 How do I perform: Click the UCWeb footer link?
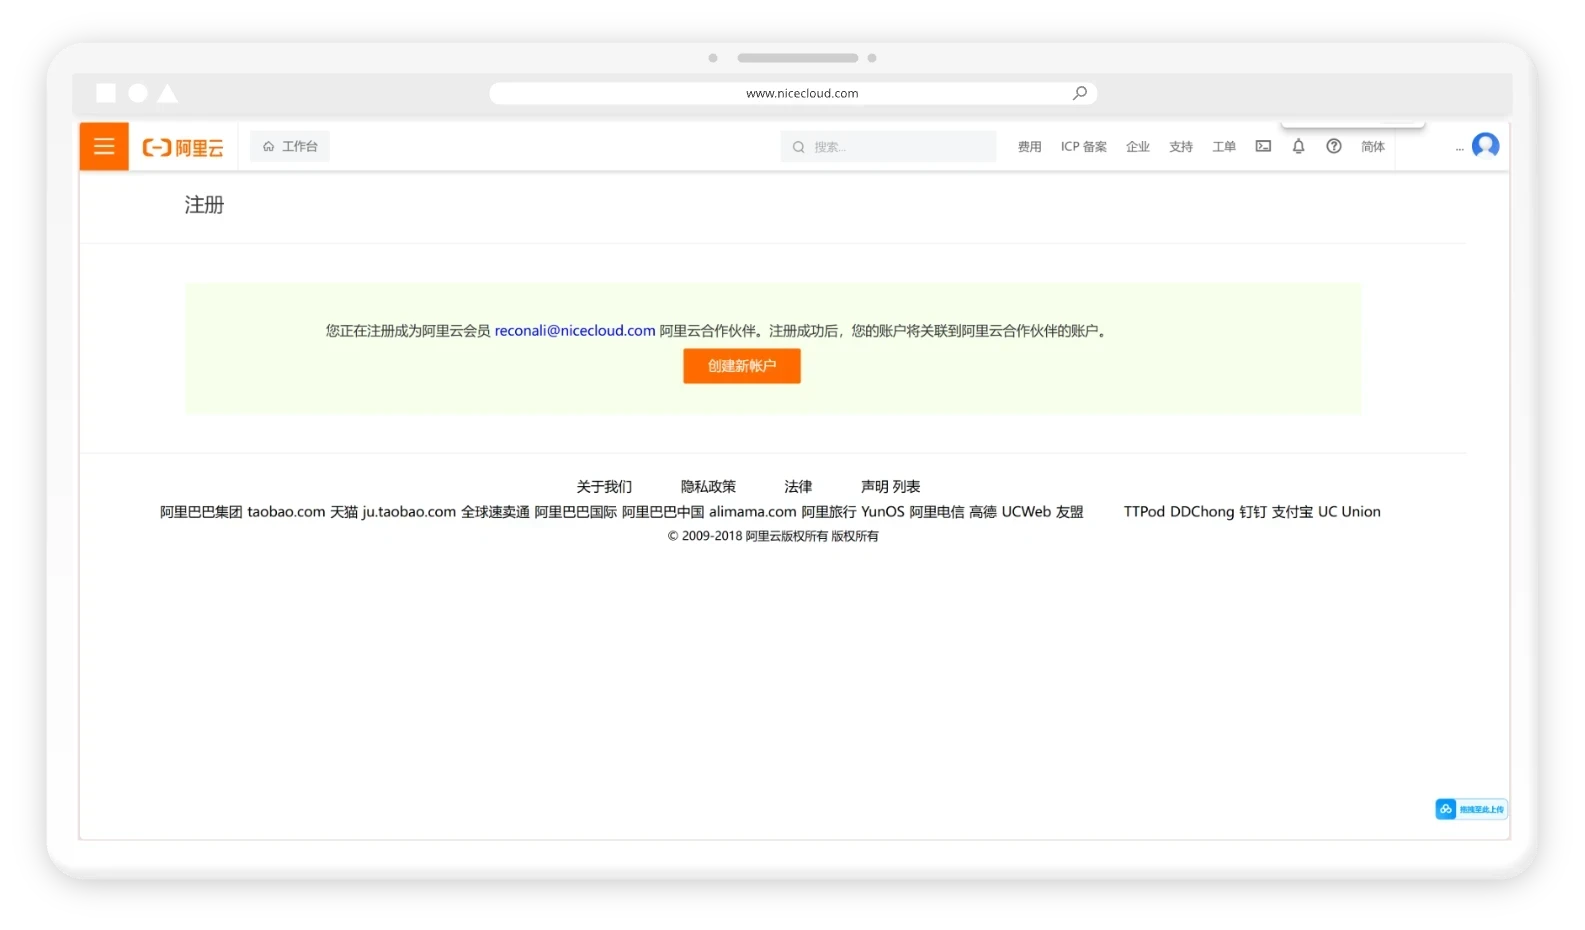pos(1026,512)
